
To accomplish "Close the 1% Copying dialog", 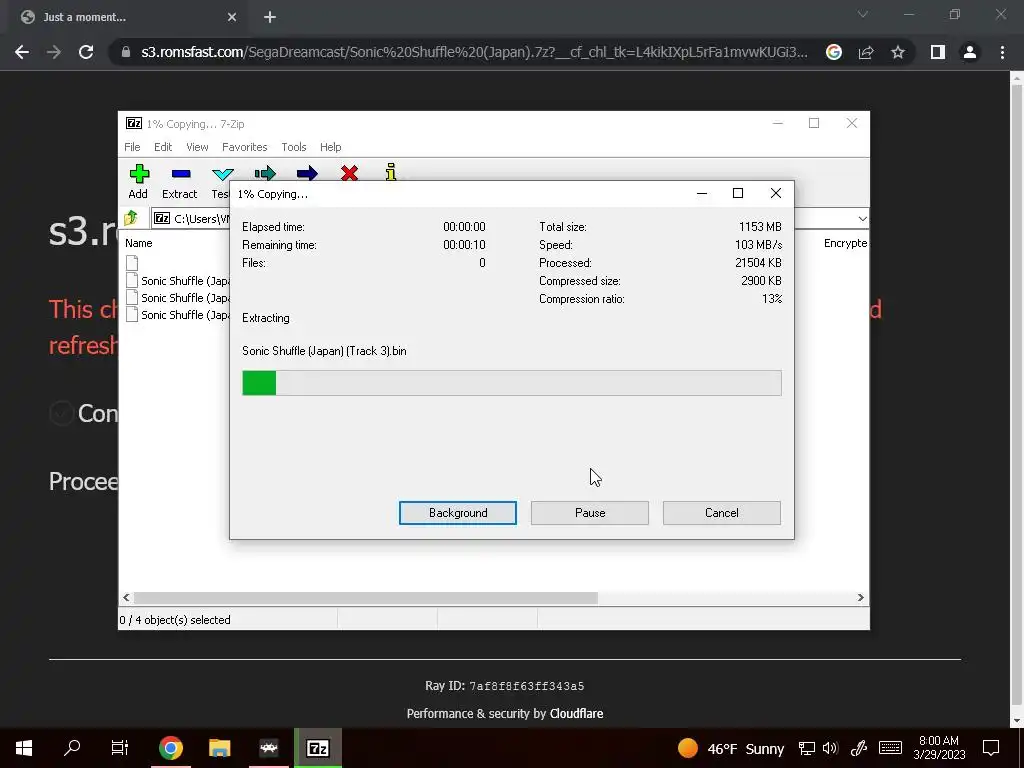I will point(776,193).
